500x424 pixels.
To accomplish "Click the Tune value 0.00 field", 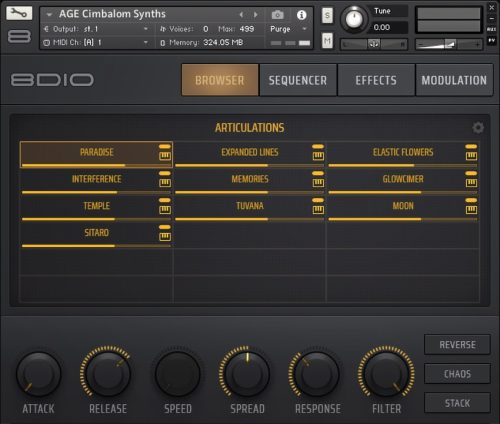I will coord(388,27).
